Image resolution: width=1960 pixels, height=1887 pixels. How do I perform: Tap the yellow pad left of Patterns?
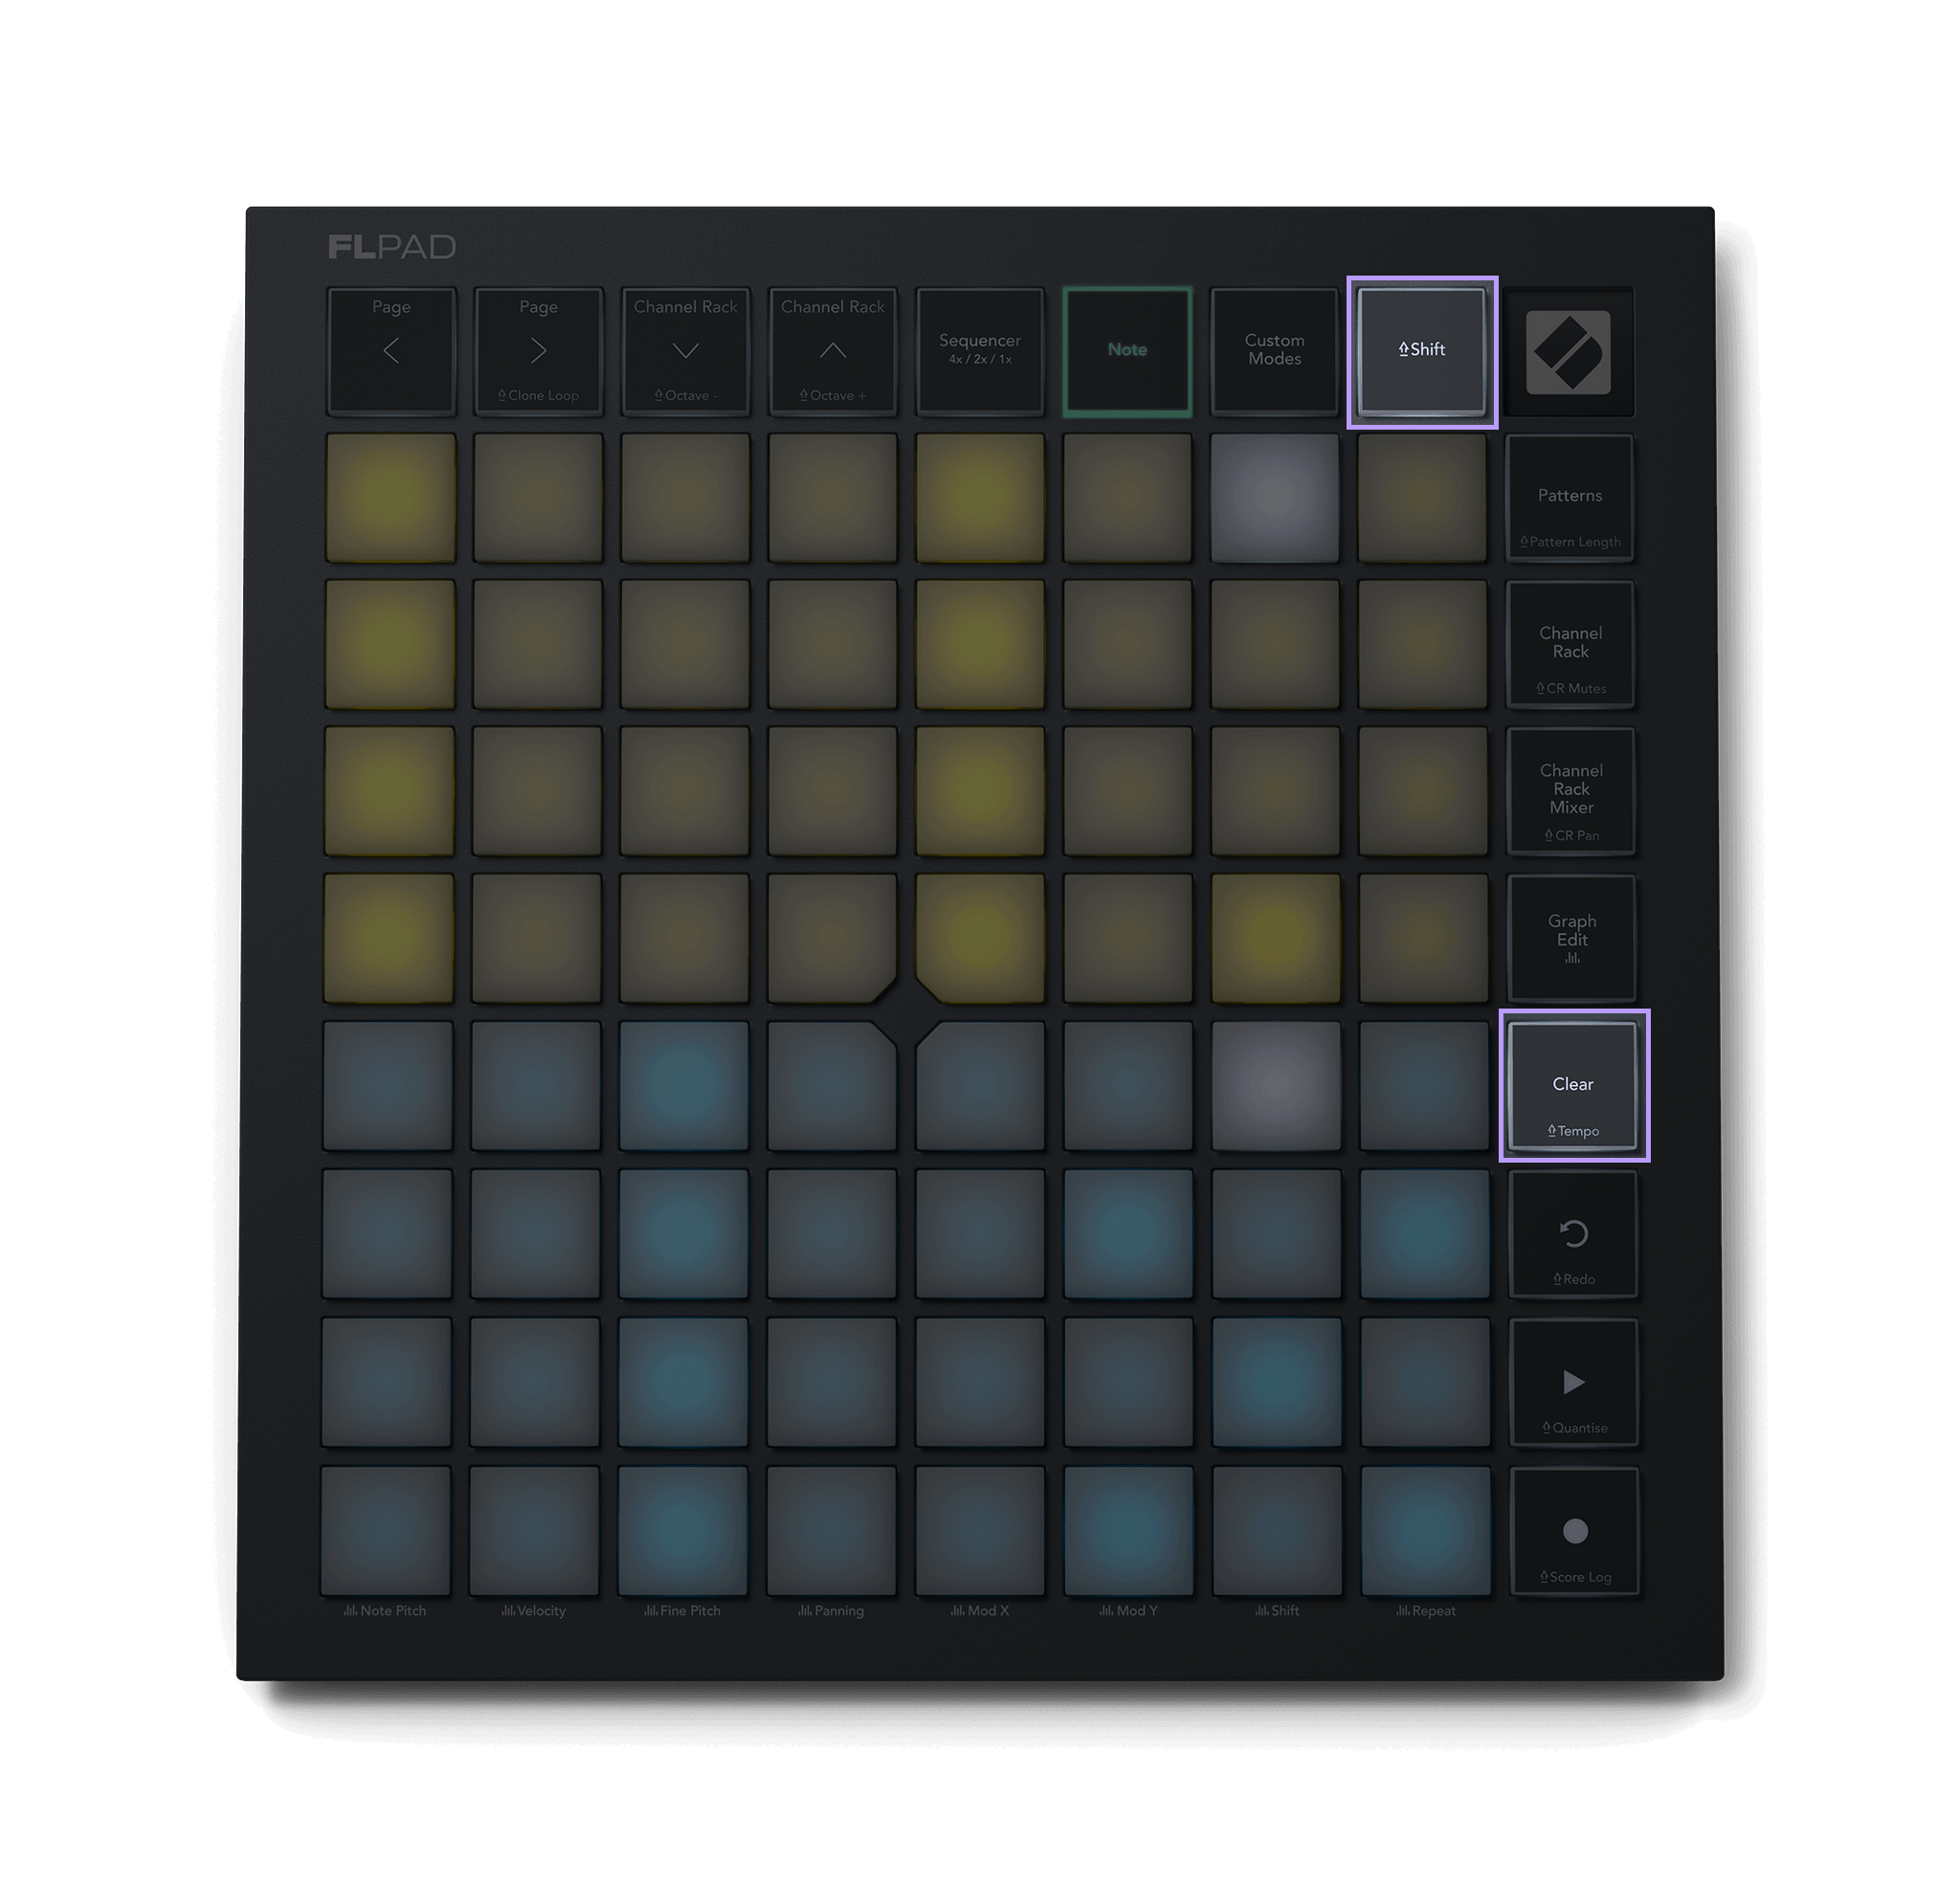coord(1422,497)
